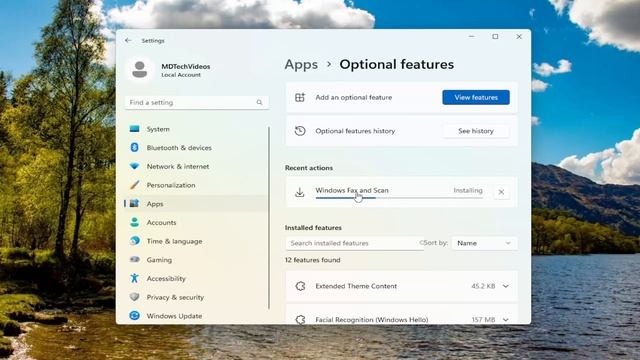This screenshot has height=360, width=640.
Task: Cancel the Windows Fax and Scan installation
Action: (501, 192)
